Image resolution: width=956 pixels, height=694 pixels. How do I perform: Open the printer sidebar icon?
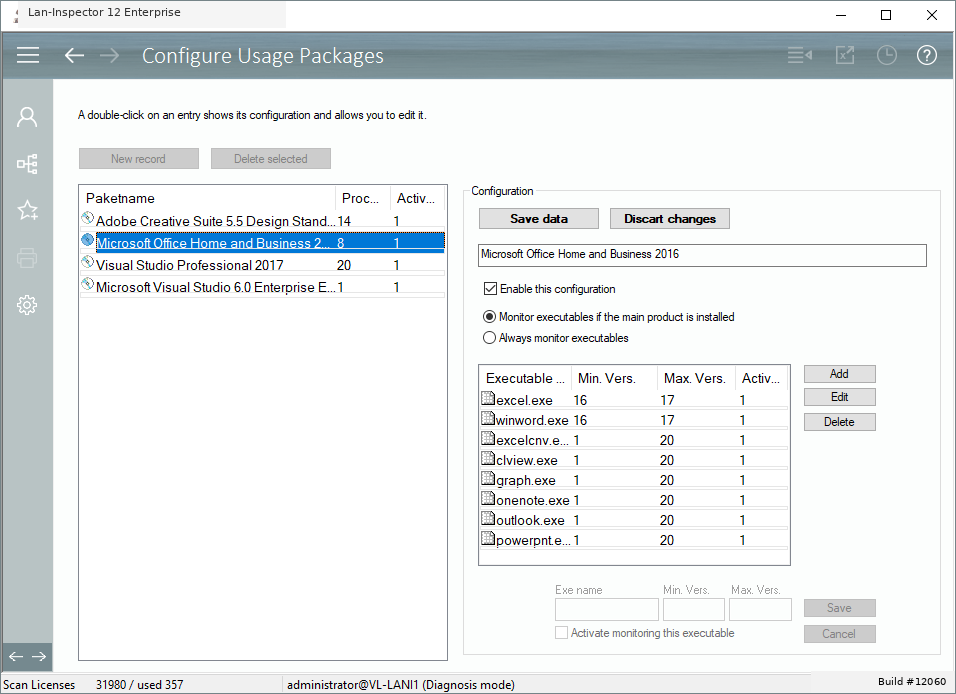point(27,257)
